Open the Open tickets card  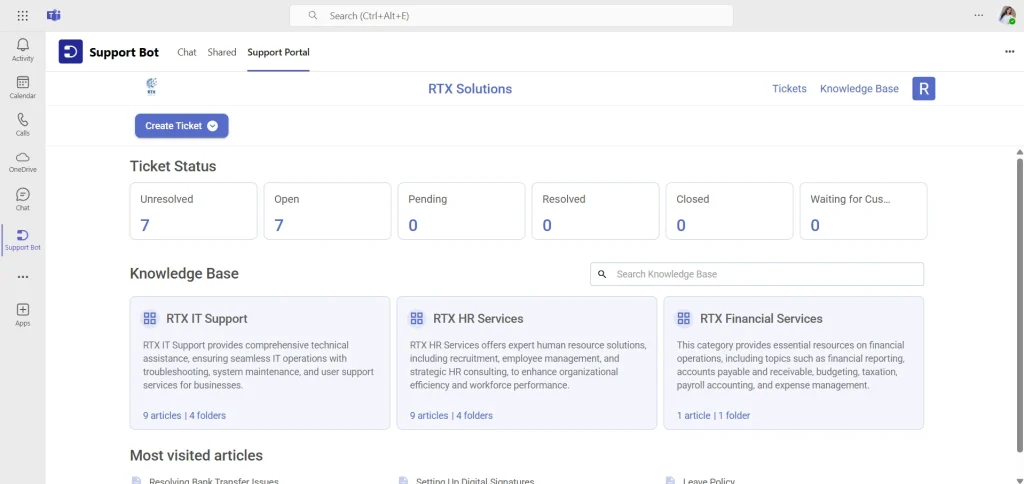(327, 211)
